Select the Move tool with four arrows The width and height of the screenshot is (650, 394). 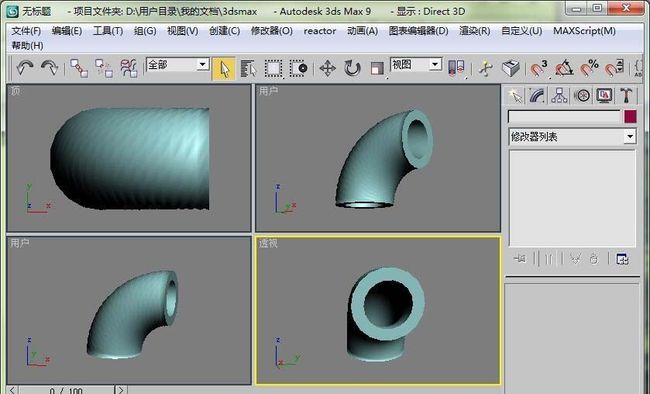pyautogui.click(x=327, y=68)
